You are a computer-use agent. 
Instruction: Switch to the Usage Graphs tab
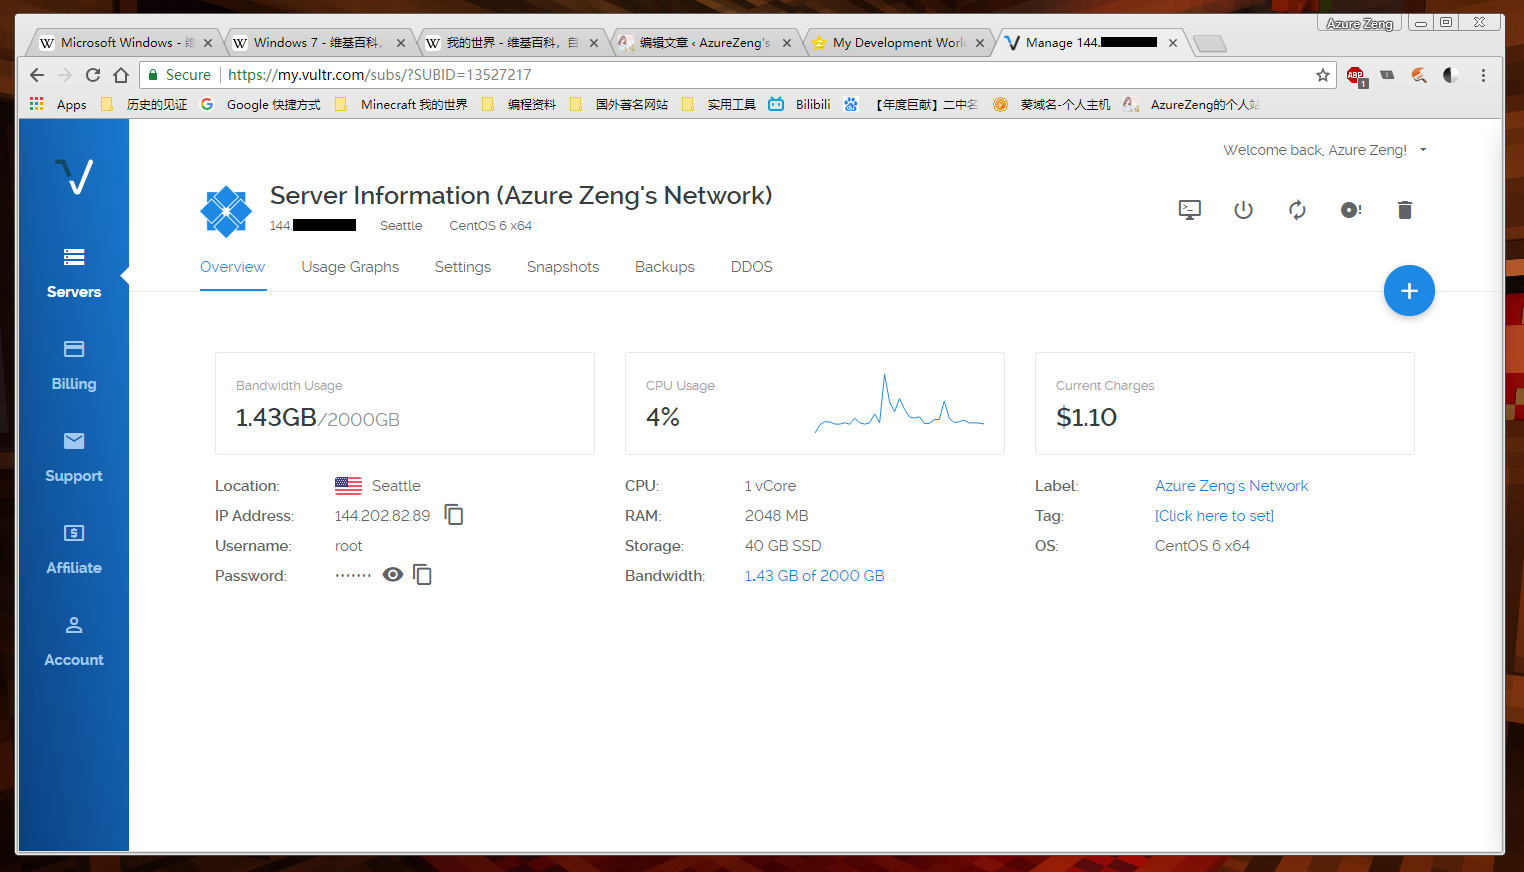(350, 267)
